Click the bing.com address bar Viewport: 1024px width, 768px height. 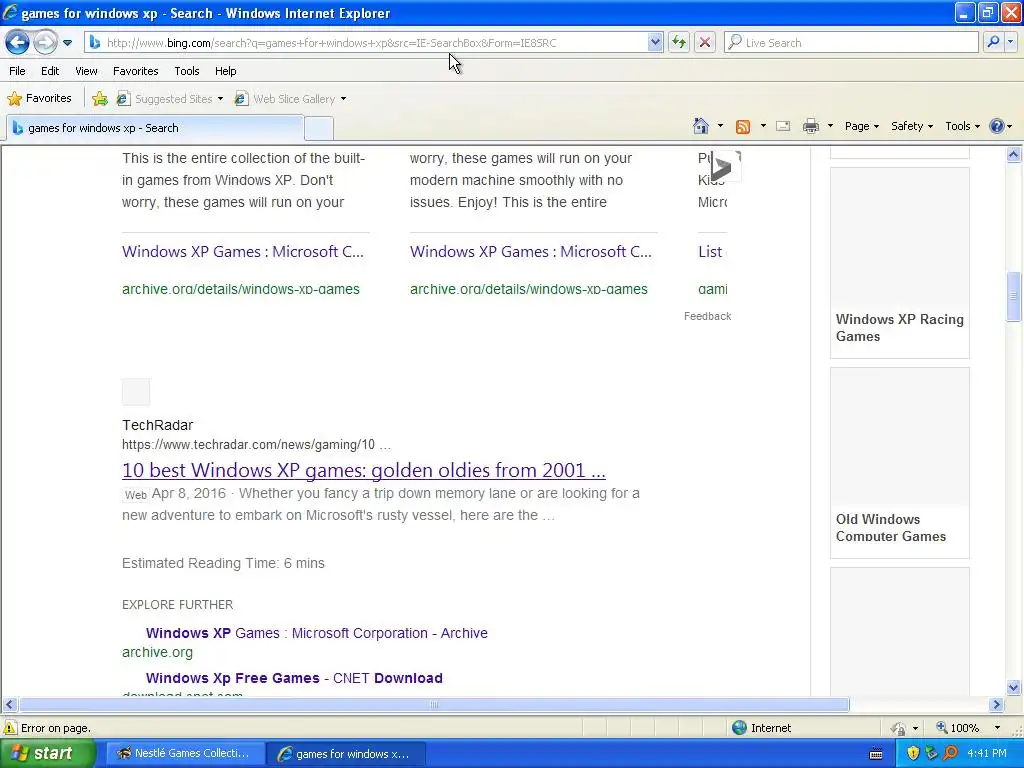pos(366,42)
